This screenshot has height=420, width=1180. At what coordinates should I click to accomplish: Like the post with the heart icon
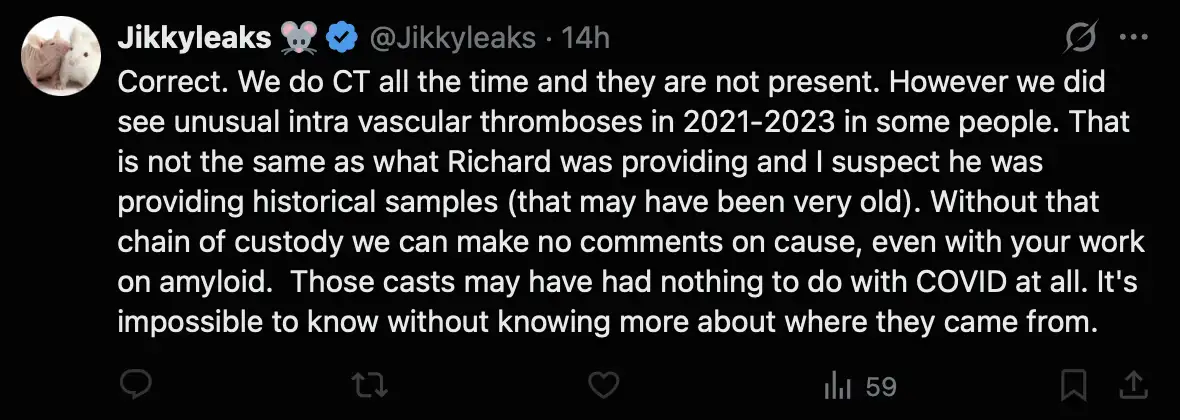[x=602, y=385]
